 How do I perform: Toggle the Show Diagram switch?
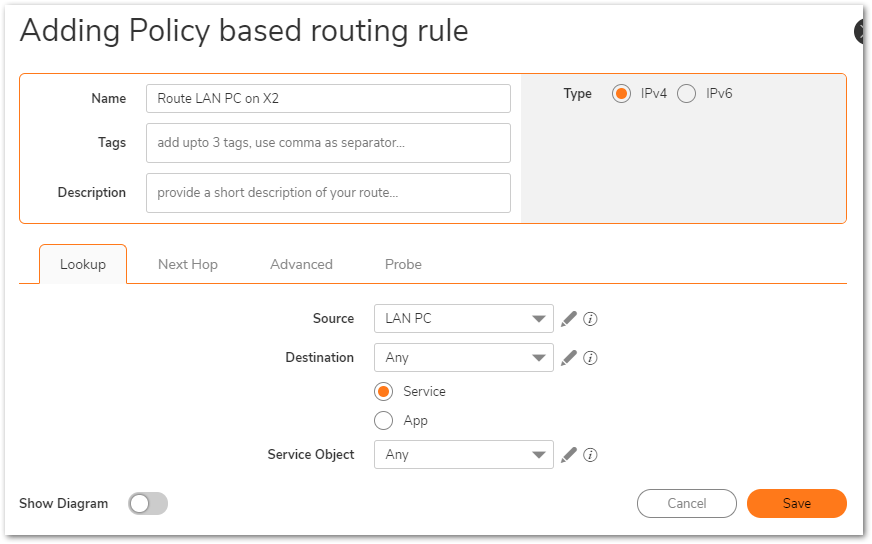click(x=148, y=503)
